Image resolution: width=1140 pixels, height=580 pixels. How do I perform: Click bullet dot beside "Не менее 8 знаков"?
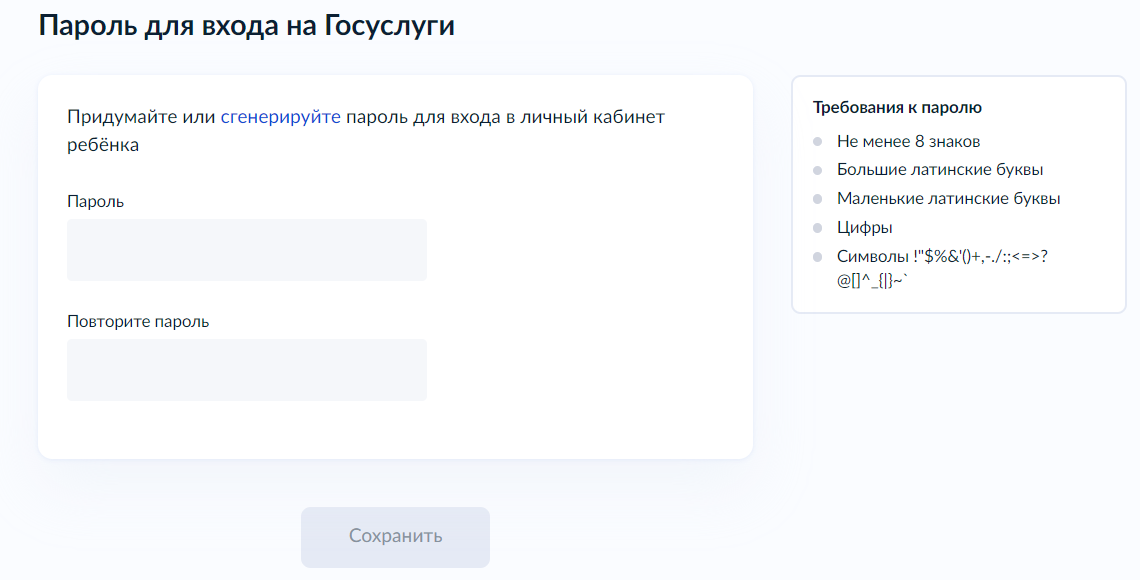tap(817, 142)
